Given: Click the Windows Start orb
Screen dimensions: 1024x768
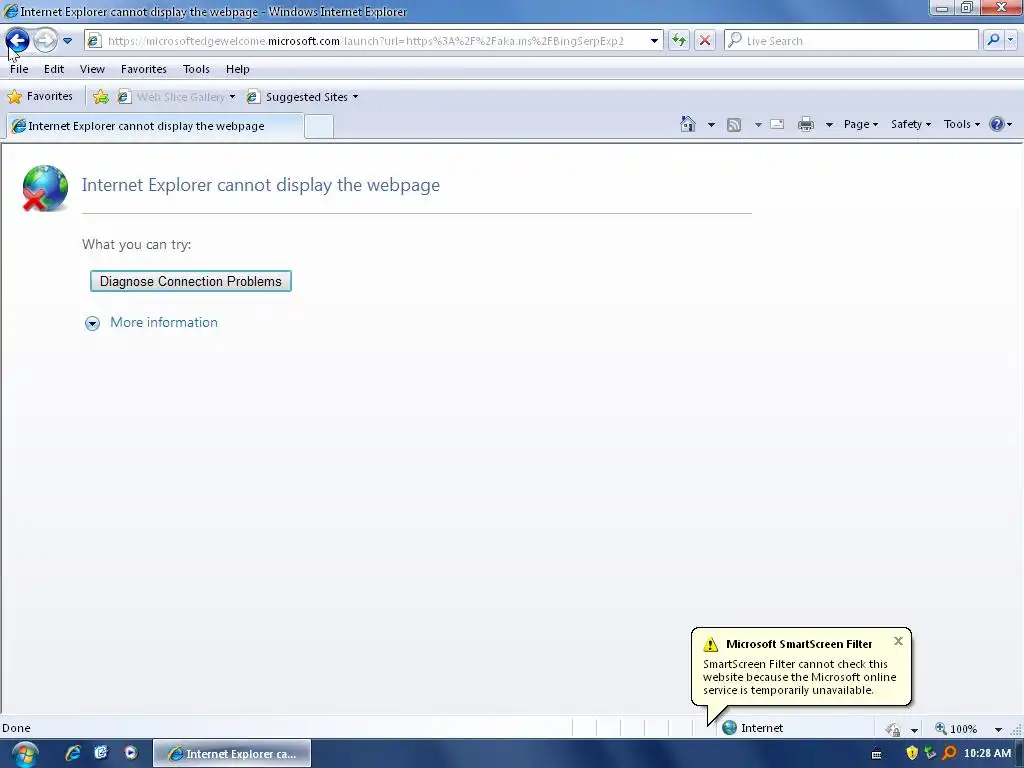Looking at the screenshot, I should 25,754.
